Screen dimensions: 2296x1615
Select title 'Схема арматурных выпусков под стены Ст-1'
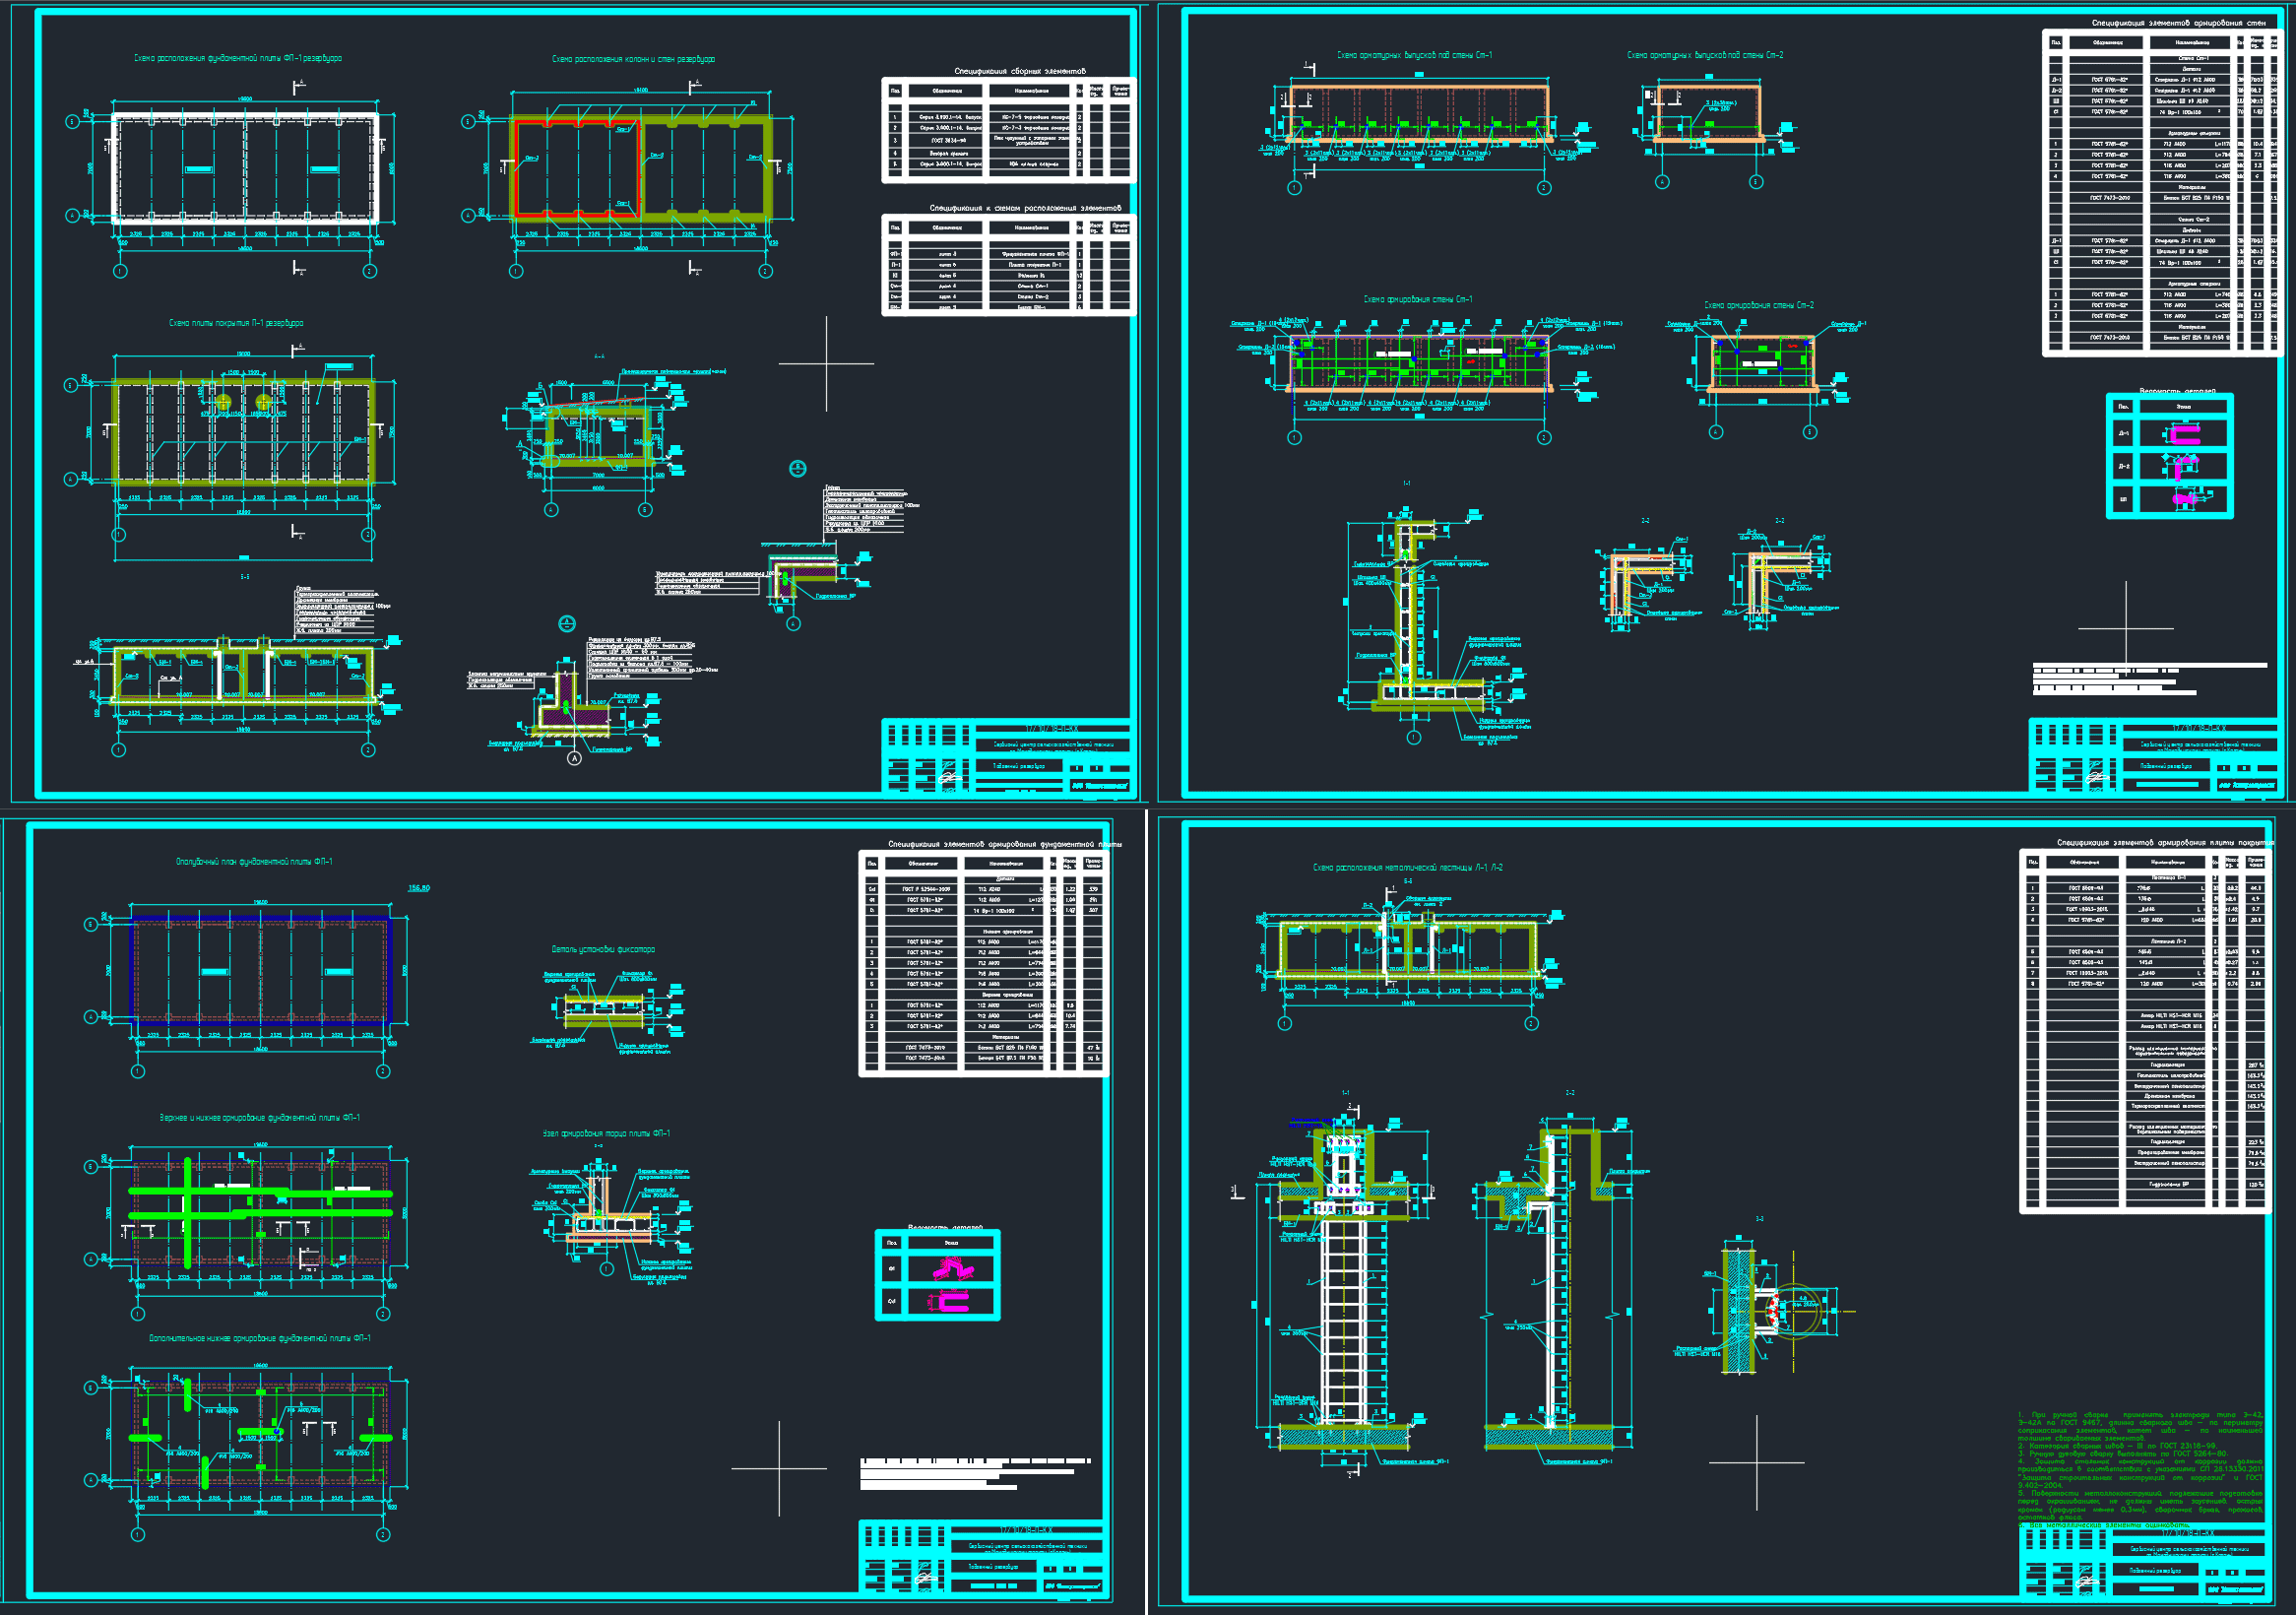click(x=1414, y=55)
